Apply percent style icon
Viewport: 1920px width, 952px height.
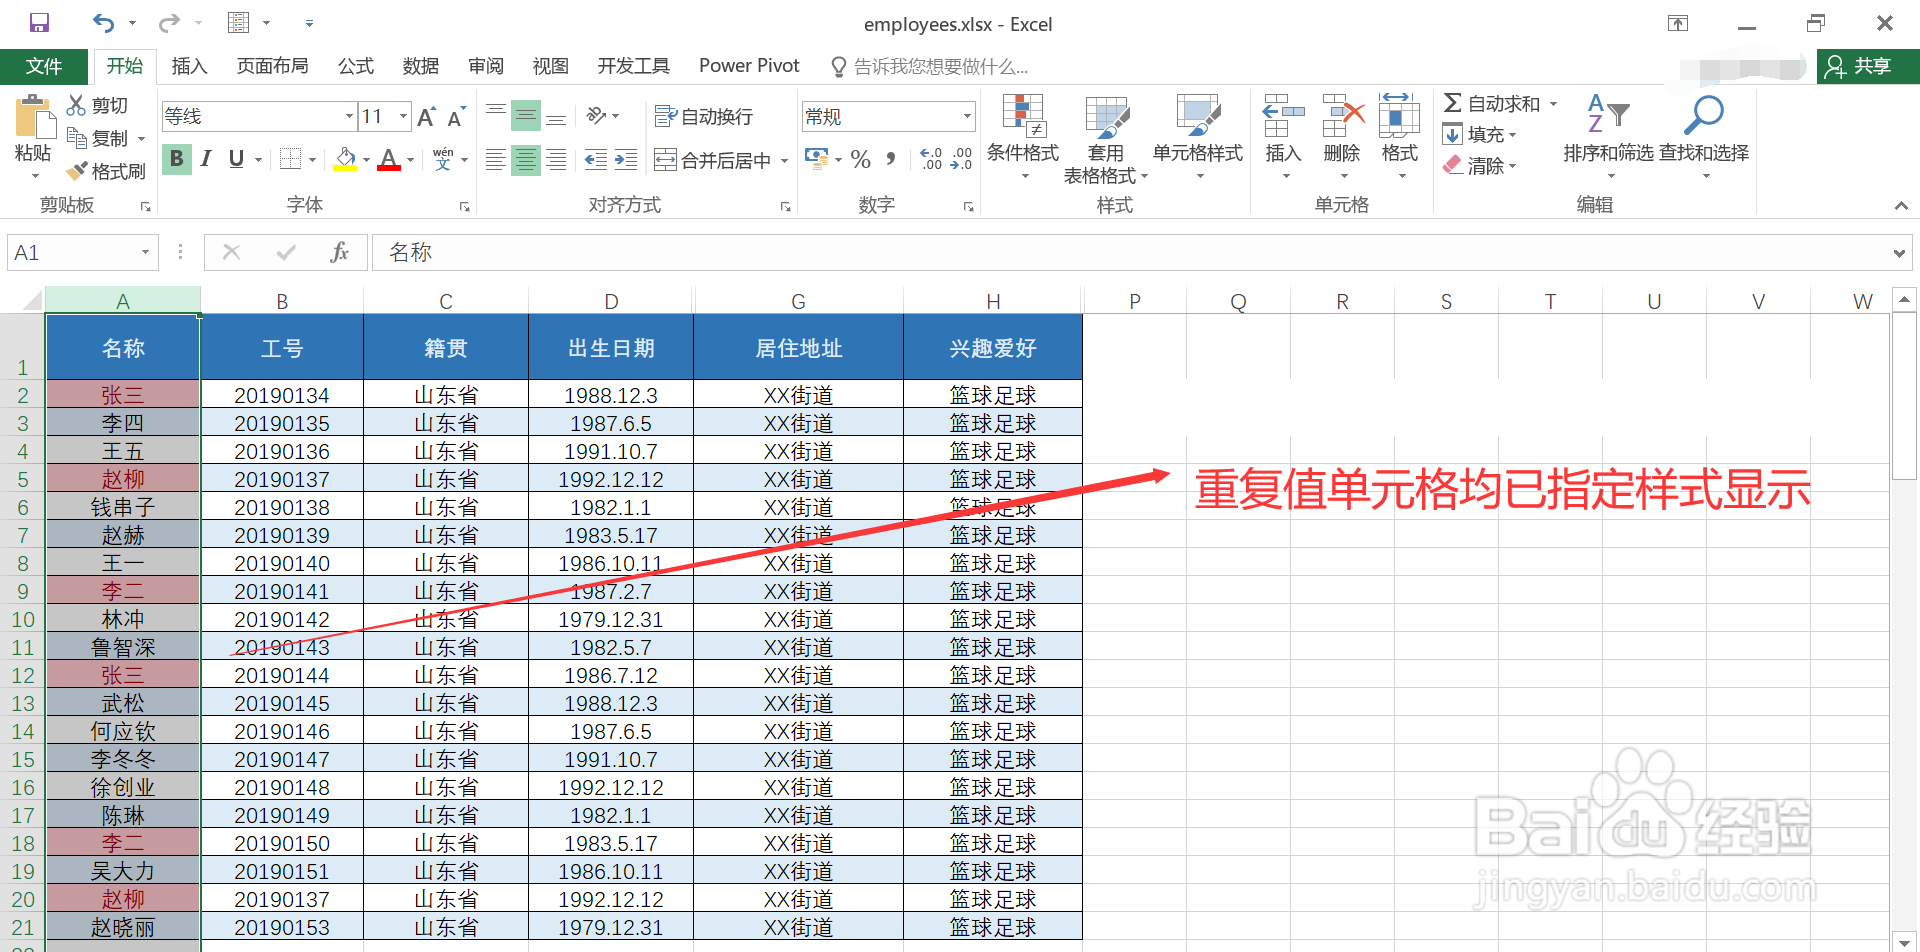[861, 159]
